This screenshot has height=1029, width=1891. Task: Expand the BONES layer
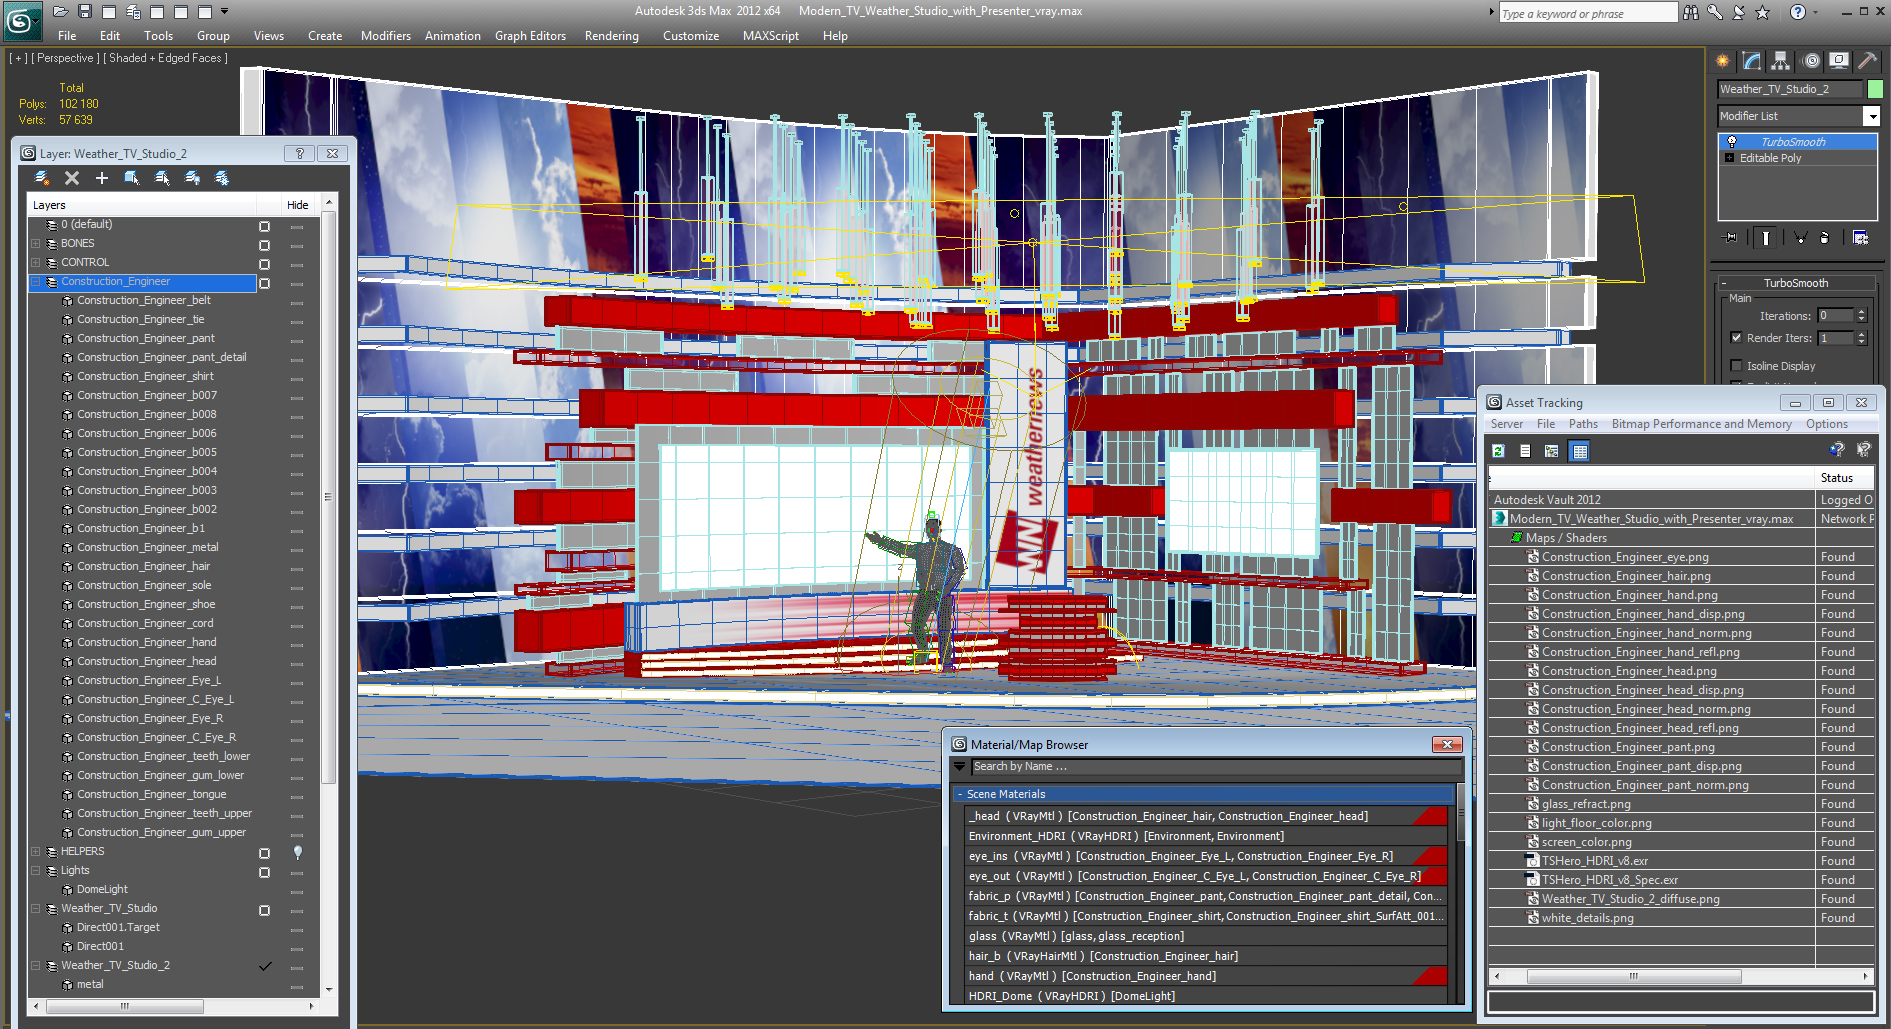[x=36, y=244]
